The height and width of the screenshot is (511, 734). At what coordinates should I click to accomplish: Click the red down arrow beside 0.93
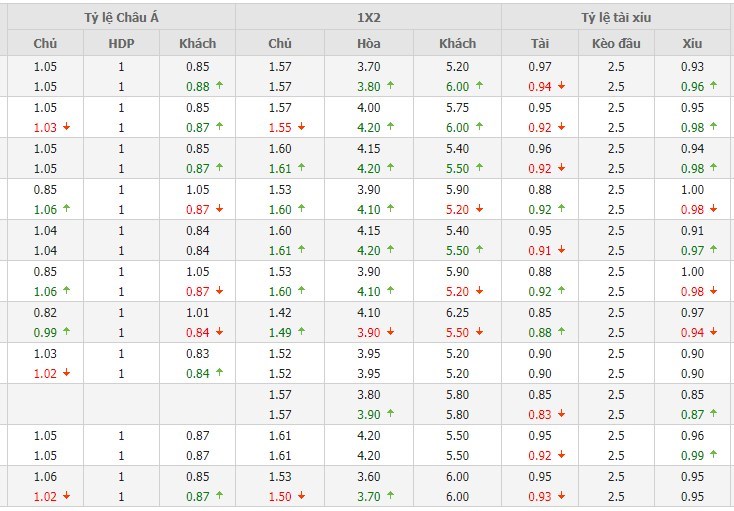[x=561, y=496]
